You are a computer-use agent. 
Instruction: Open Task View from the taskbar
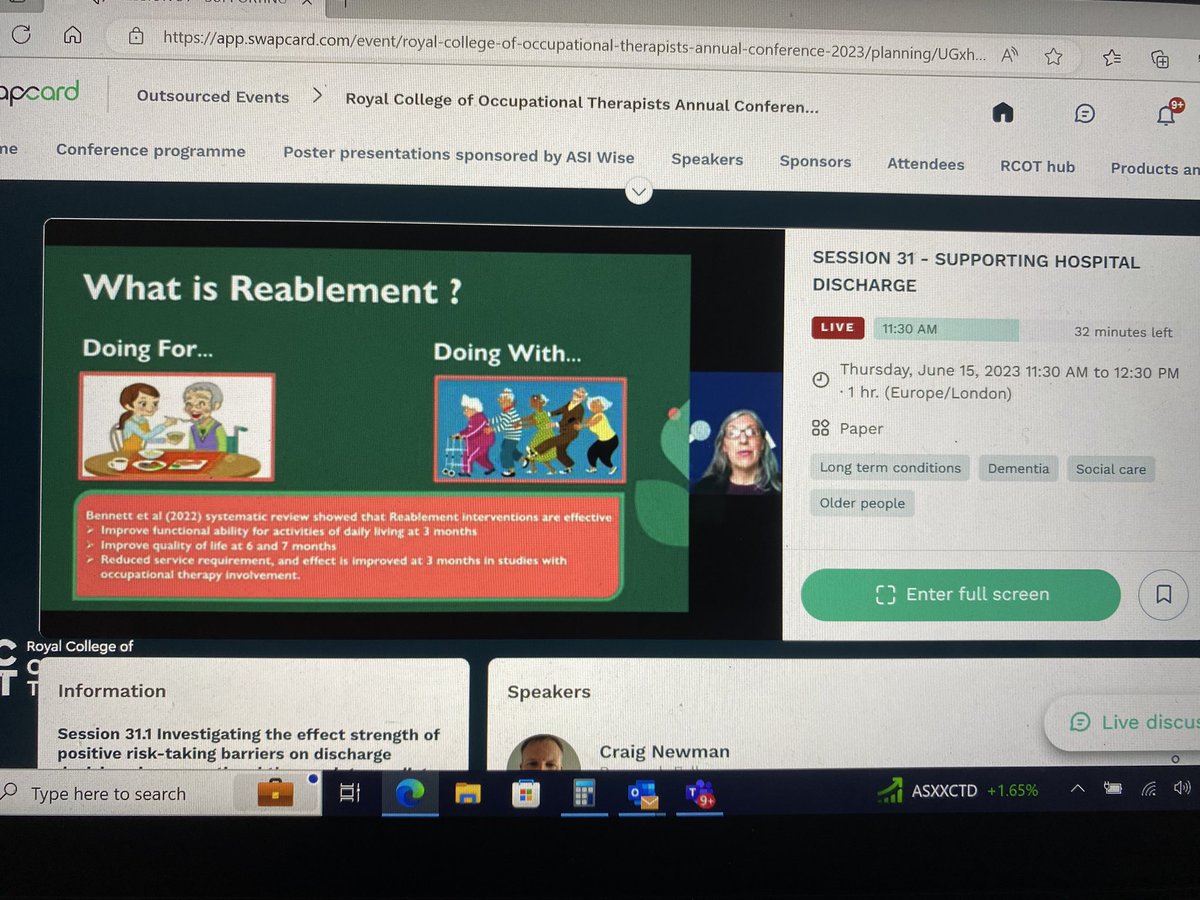click(x=349, y=793)
